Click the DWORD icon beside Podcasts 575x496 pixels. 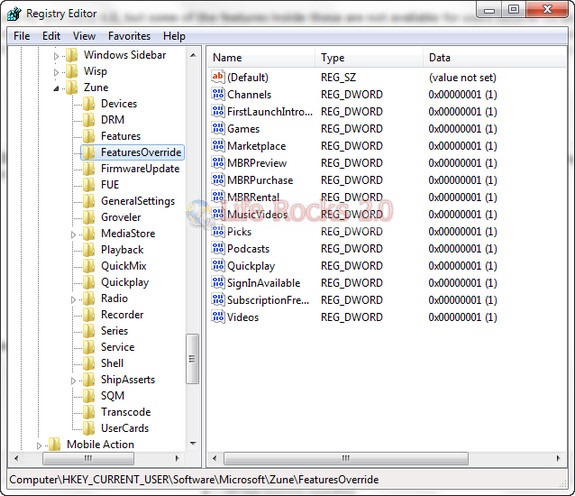(218, 248)
